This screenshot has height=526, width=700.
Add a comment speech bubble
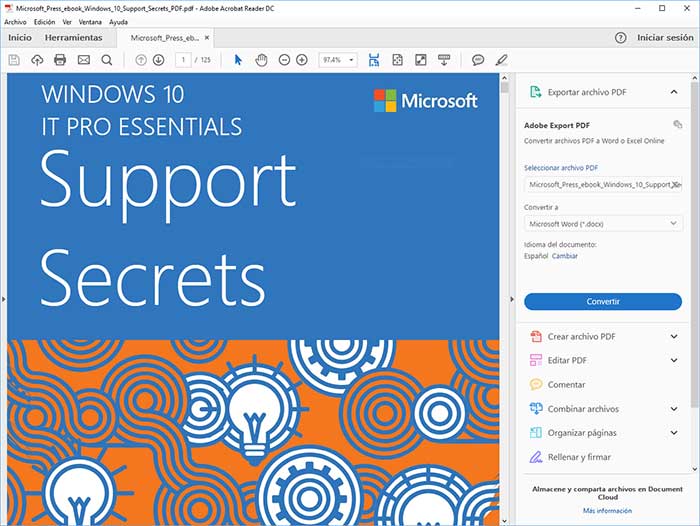478,60
